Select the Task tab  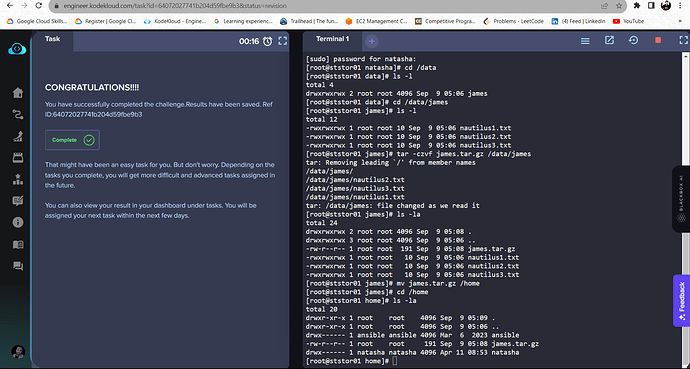tap(52, 39)
